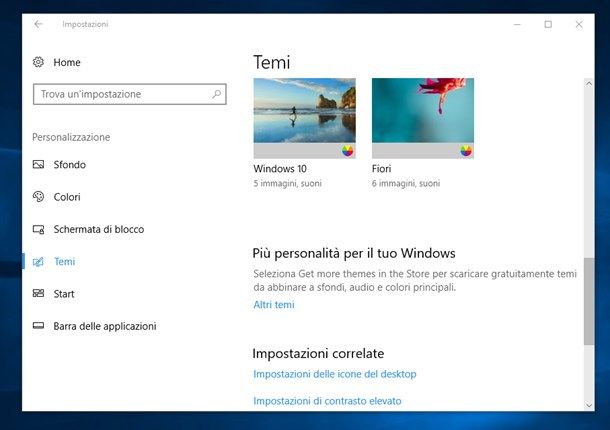
Task: Click the 'Temi' page title
Action: pos(272,62)
